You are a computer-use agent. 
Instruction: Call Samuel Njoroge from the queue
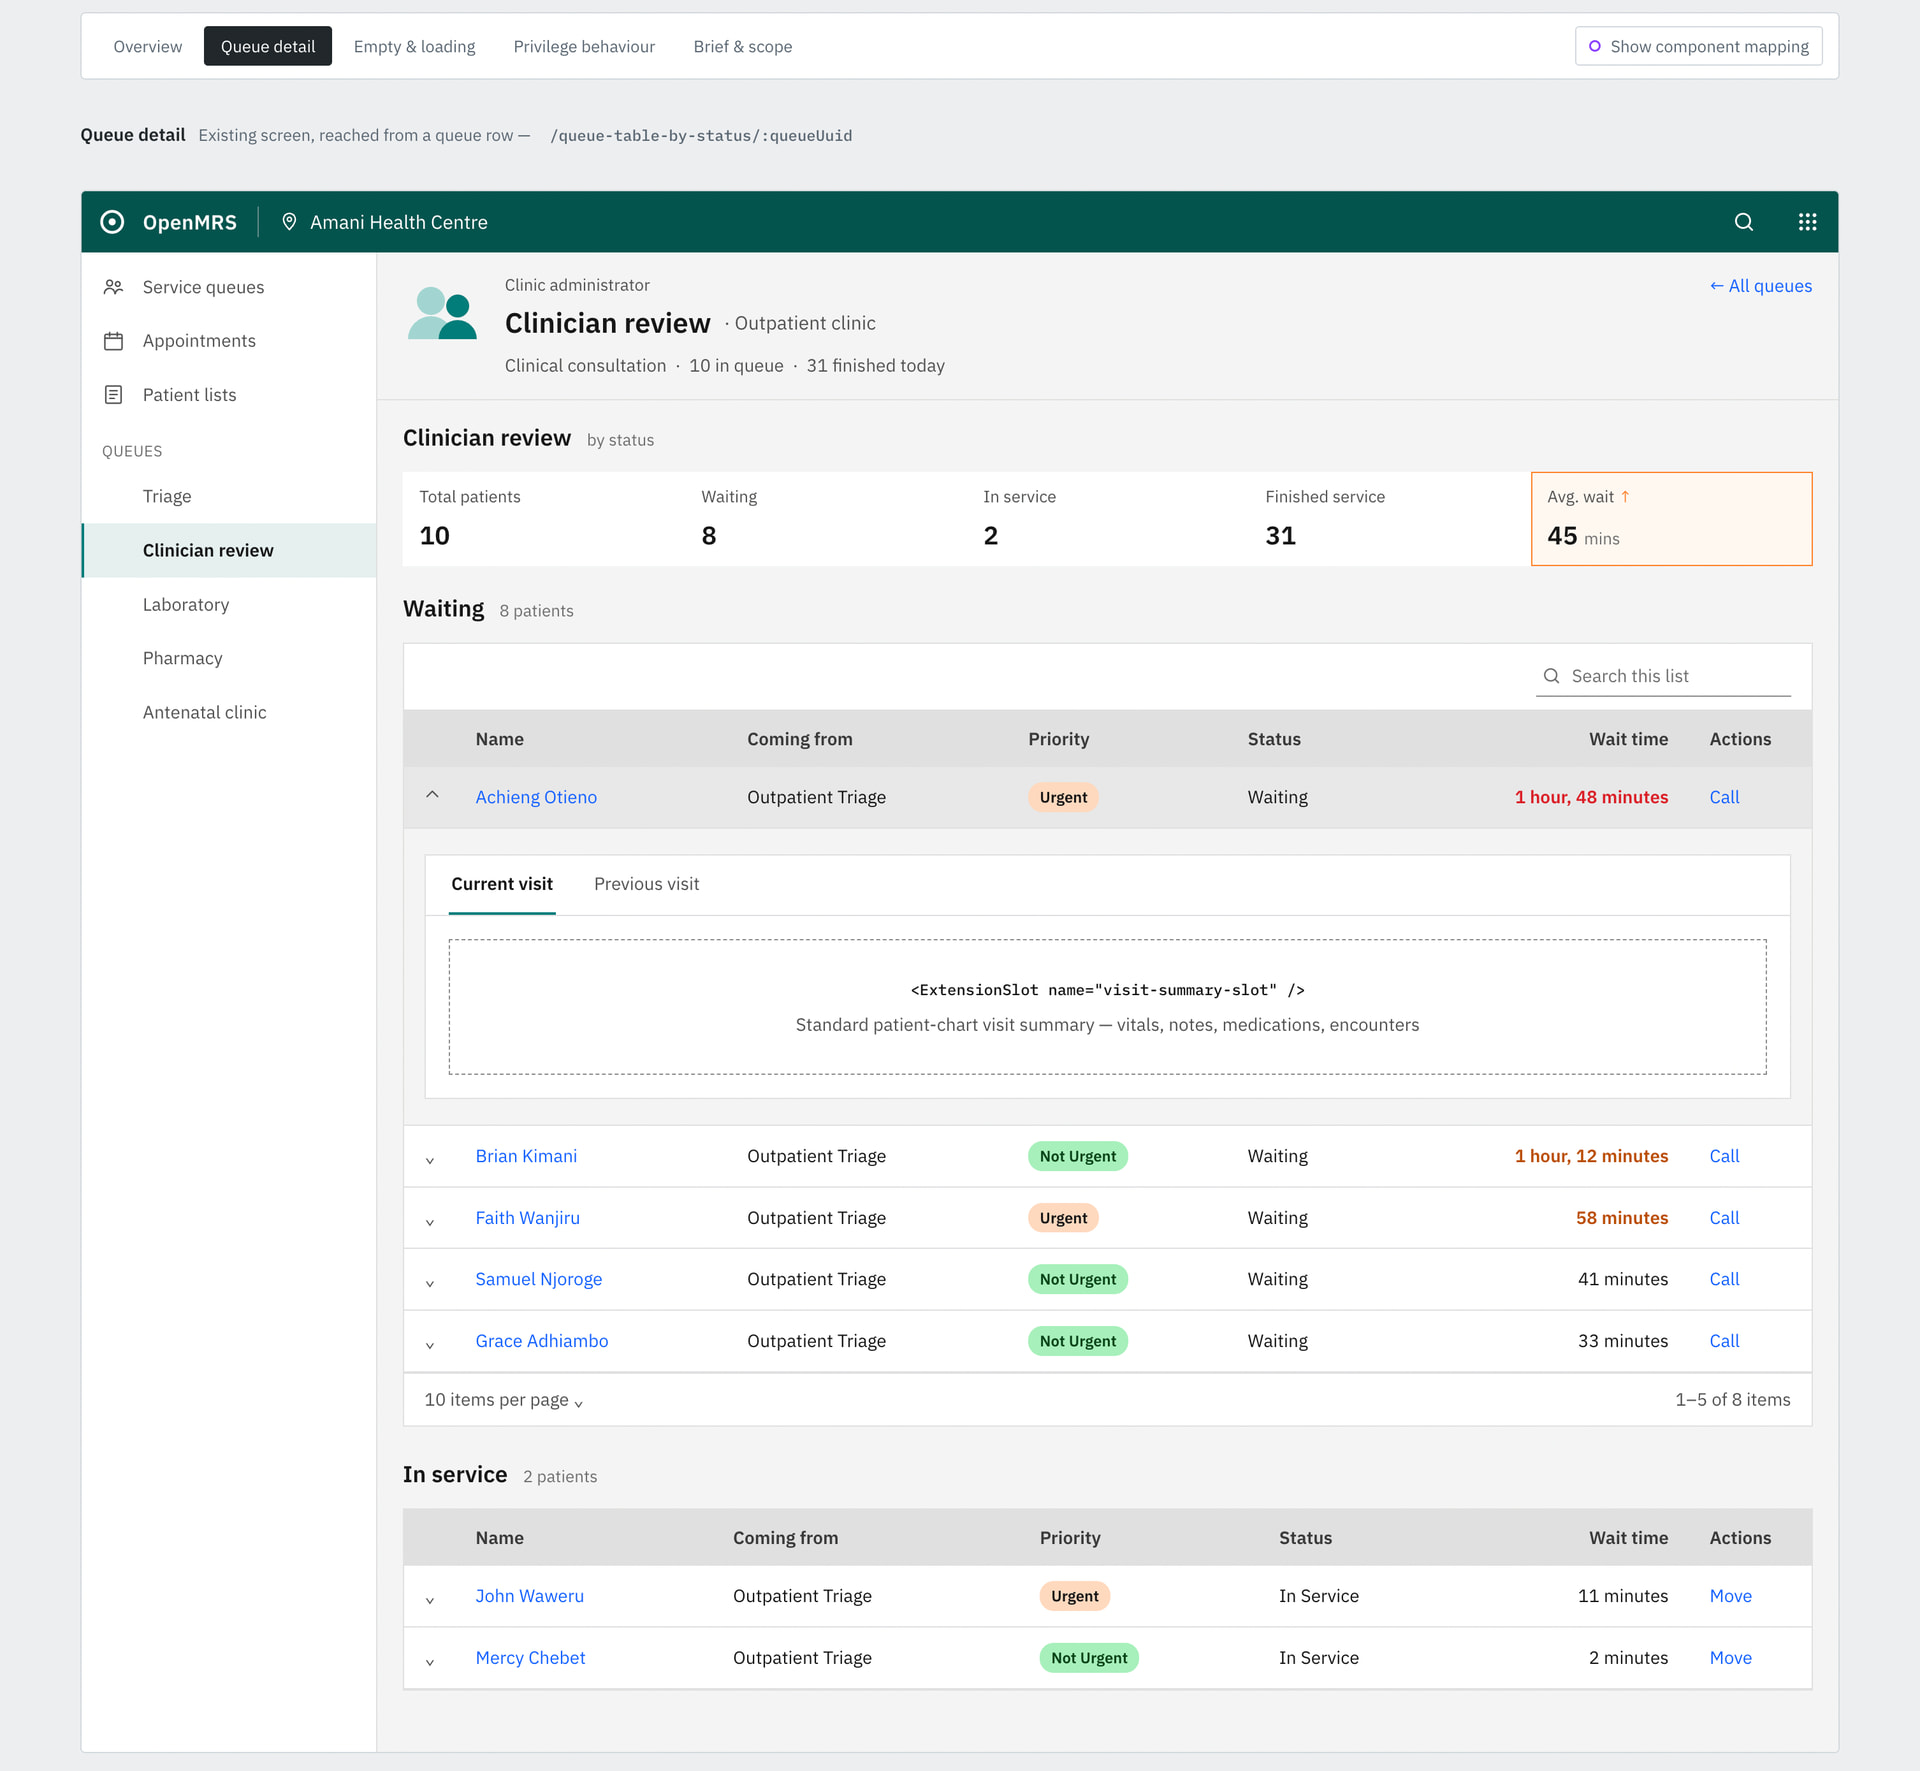tap(1724, 1279)
